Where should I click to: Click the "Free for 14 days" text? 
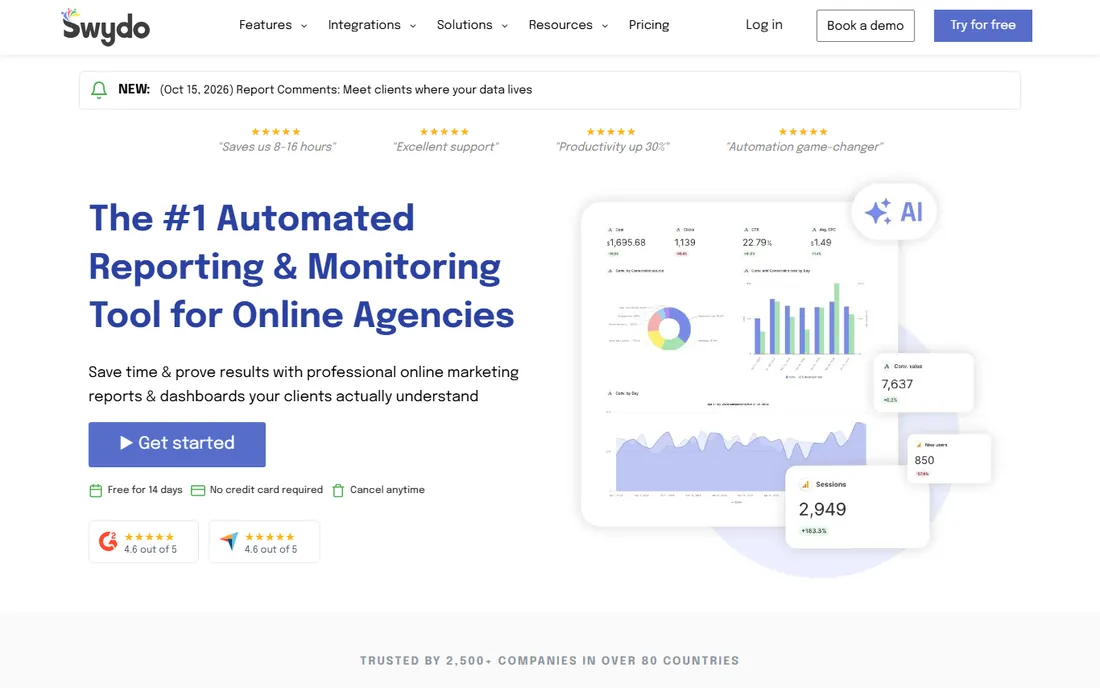coord(145,490)
